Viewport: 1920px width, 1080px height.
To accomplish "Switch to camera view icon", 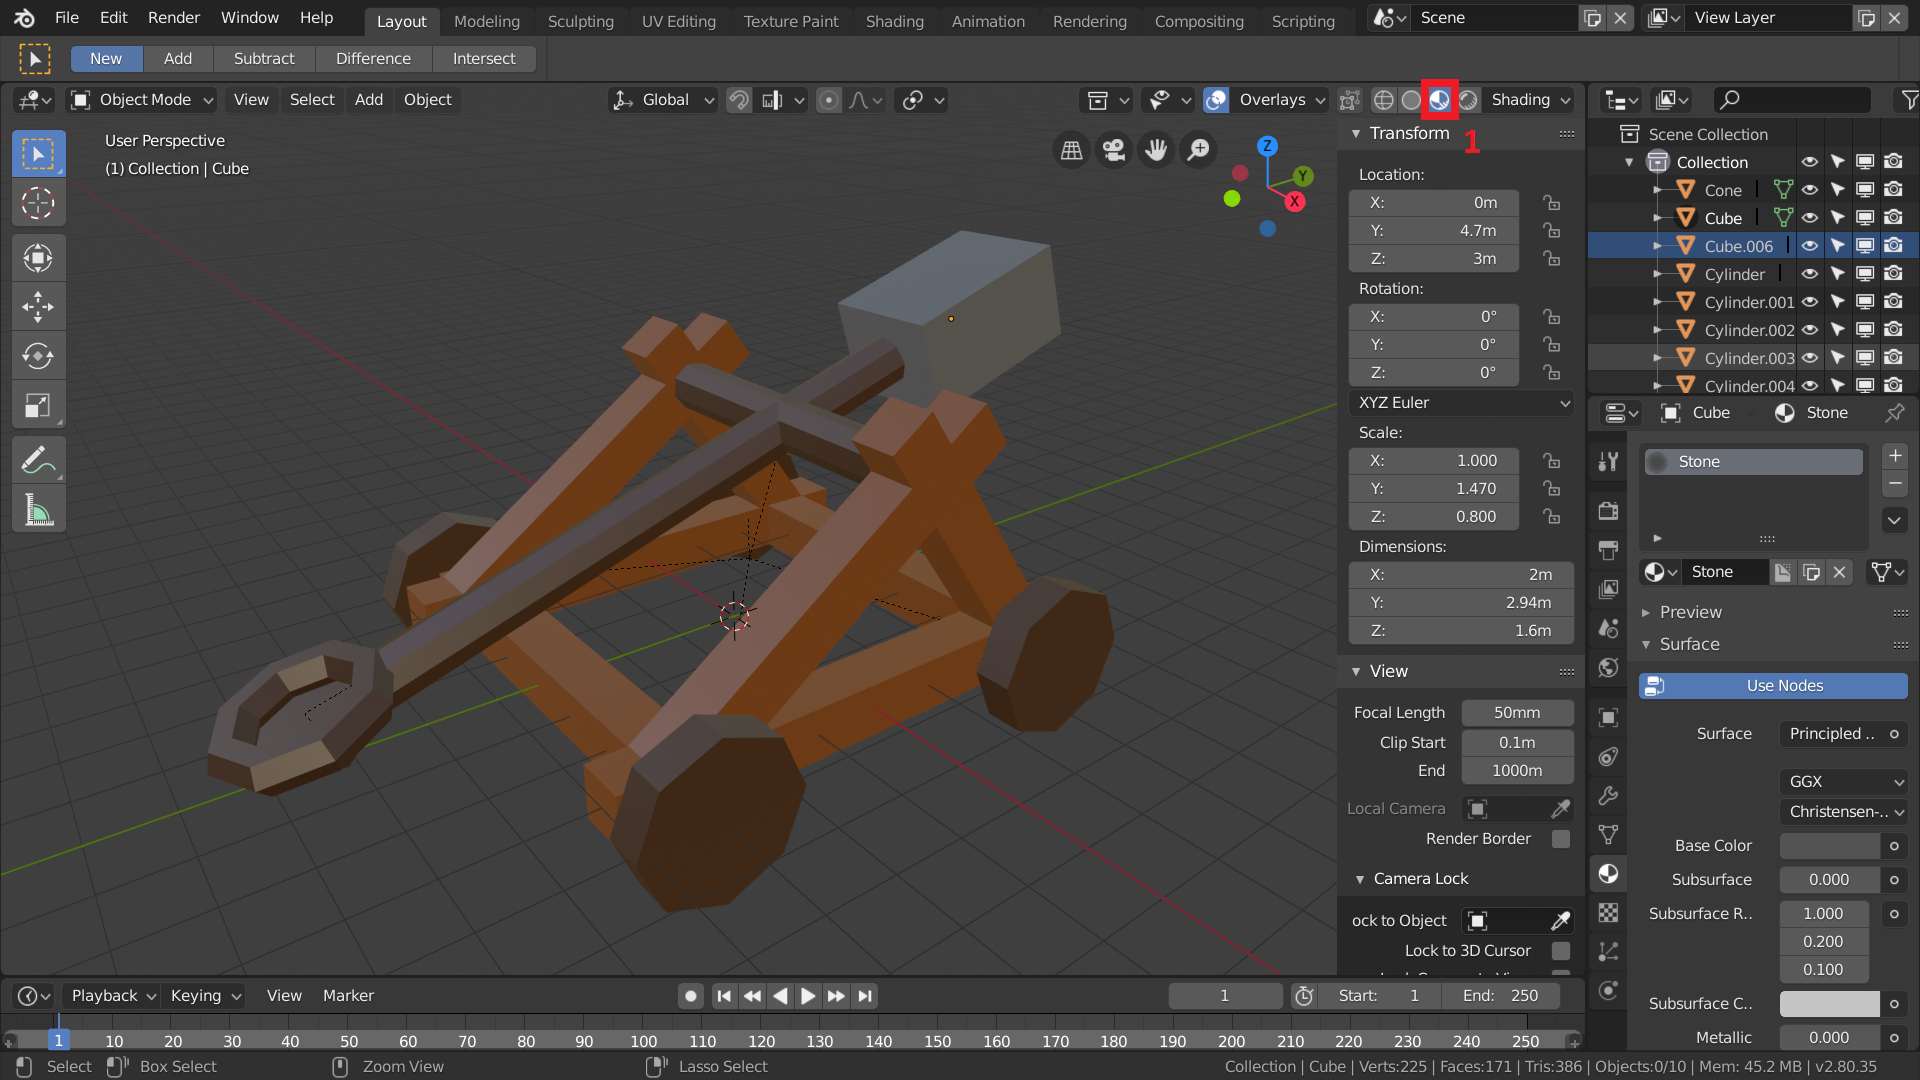I will pyautogui.click(x=1113, y=150).
